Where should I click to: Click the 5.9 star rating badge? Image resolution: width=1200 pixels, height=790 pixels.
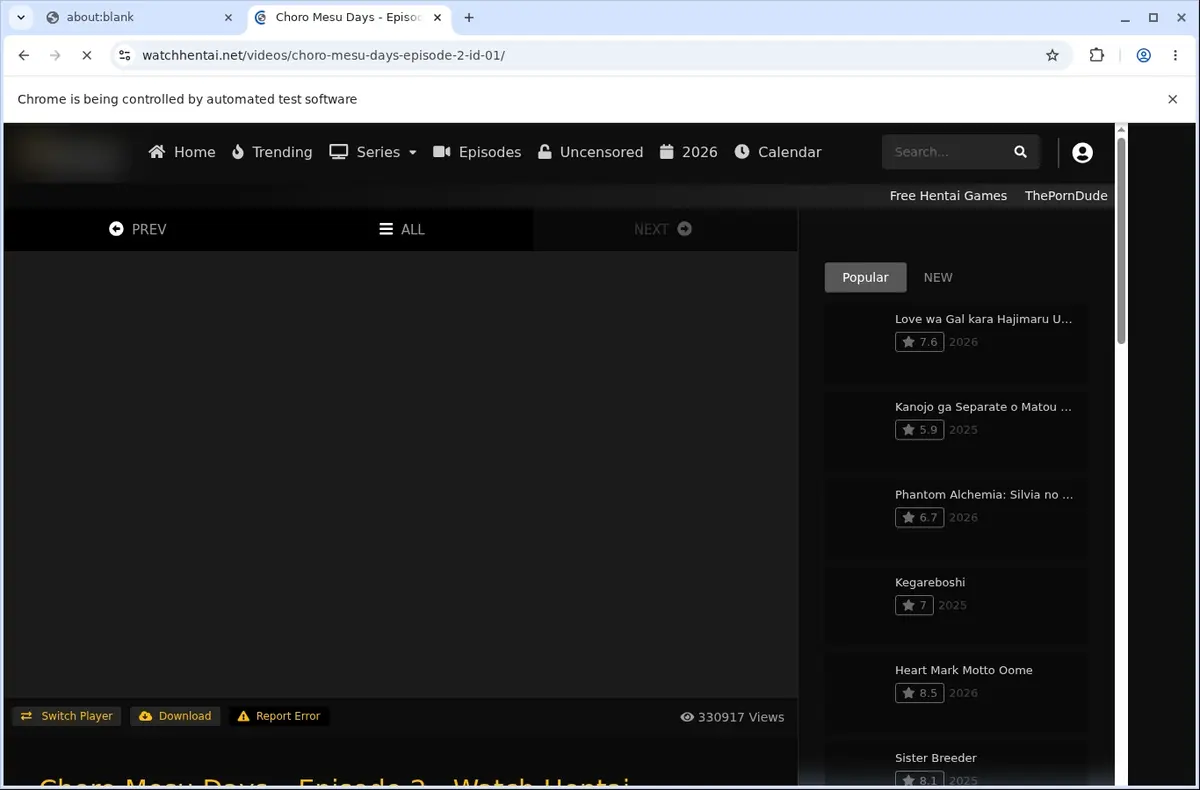(919, 430)
